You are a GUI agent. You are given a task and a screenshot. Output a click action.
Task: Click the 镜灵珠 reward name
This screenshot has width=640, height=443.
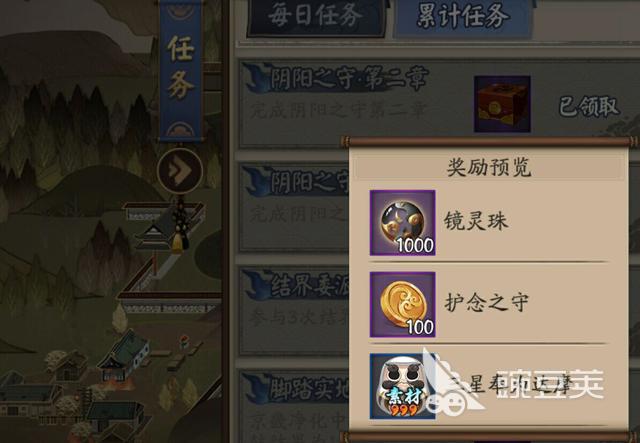click(476, 222)
